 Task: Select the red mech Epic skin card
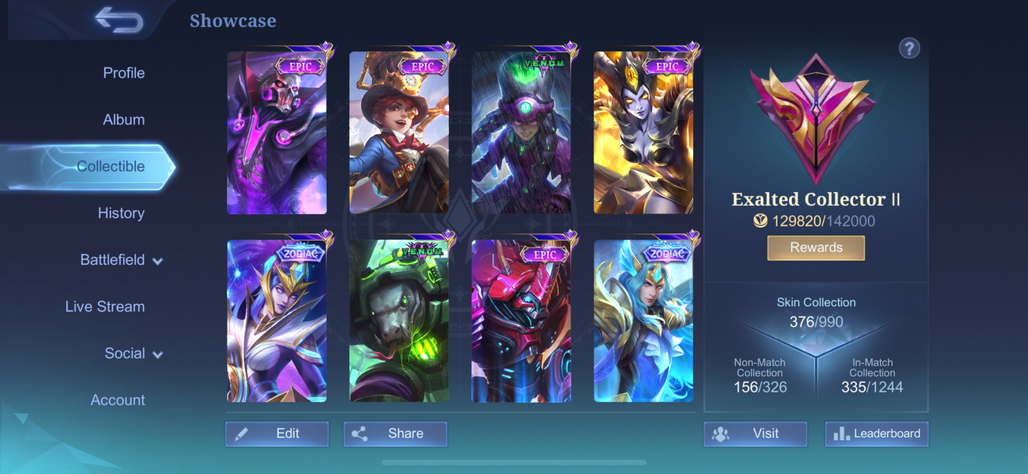click(x=521, y=321)
